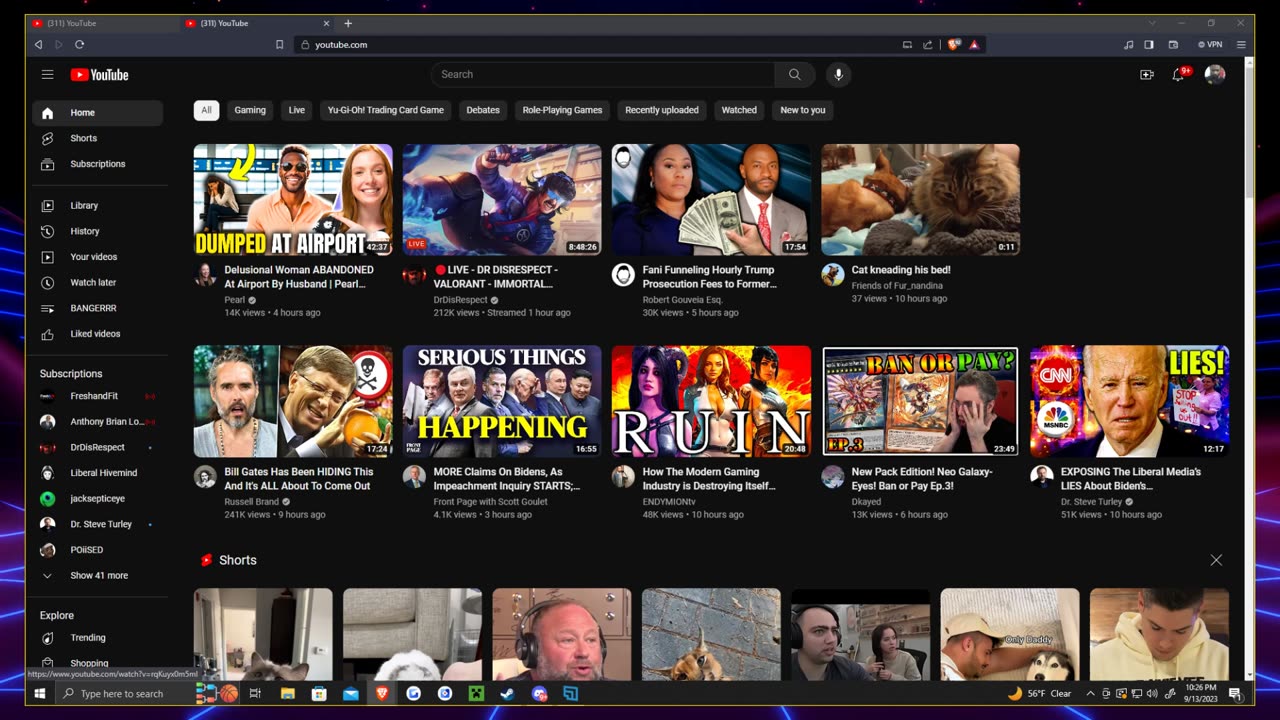
Task: Start voice search with the microphone
Action: click(839, 74)
